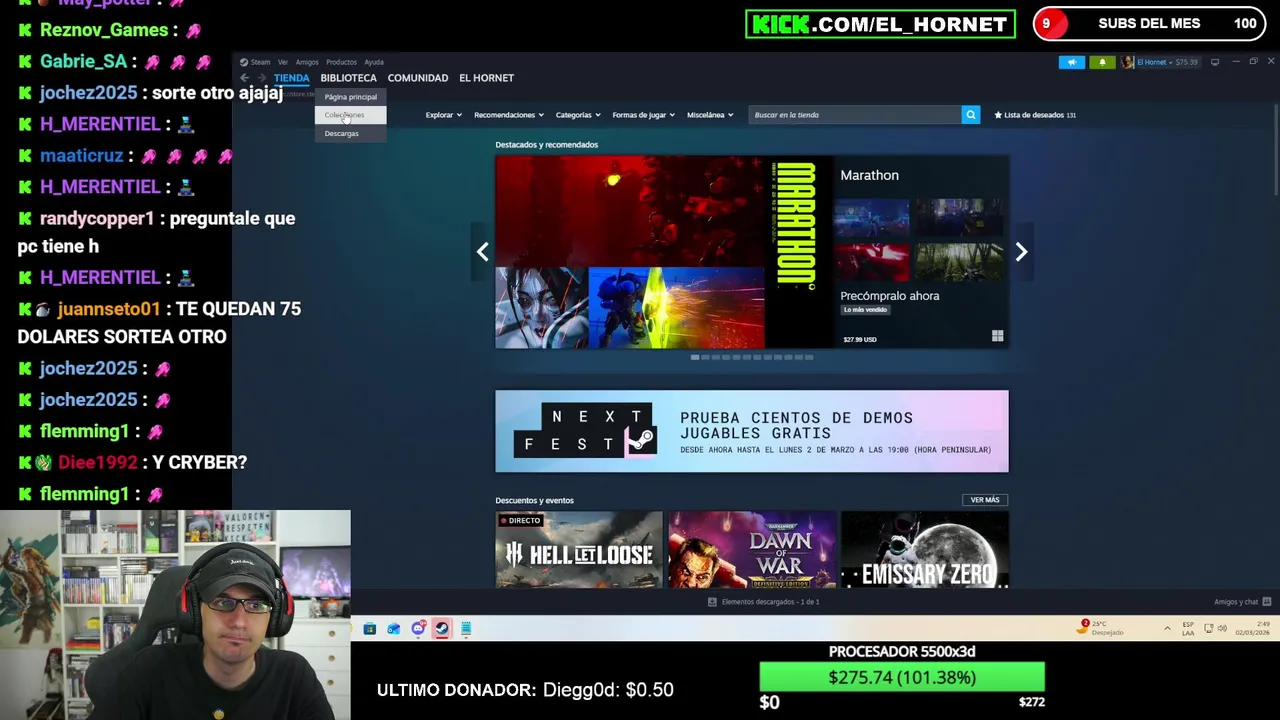Show hidden system tray icons

pyautogui.click(x=1167, y=628)
